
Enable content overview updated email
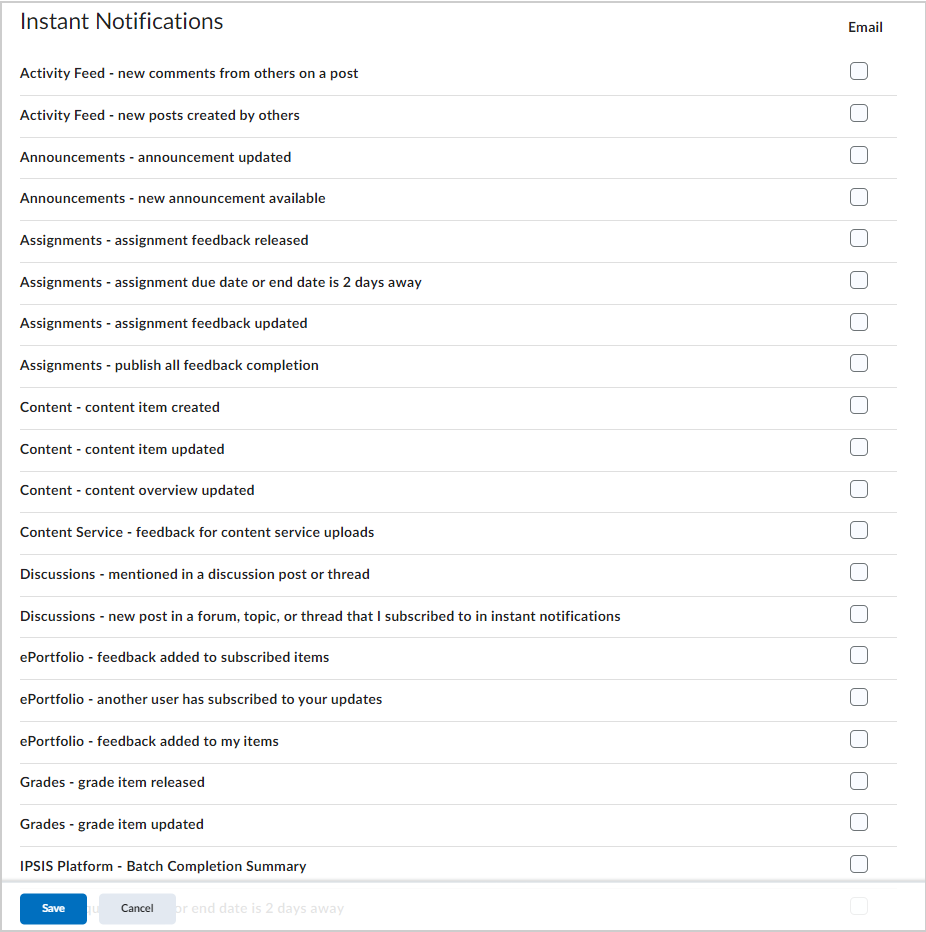[x=859, y=488]
